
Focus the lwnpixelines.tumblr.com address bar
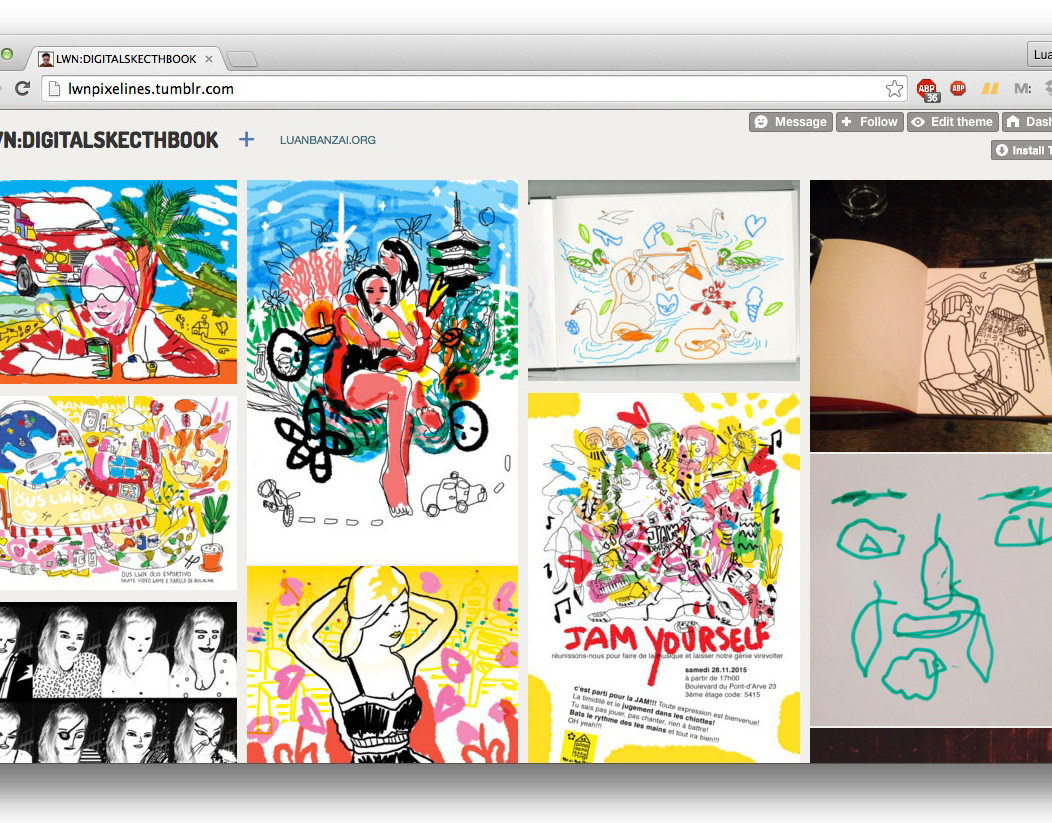coord(473,89)
